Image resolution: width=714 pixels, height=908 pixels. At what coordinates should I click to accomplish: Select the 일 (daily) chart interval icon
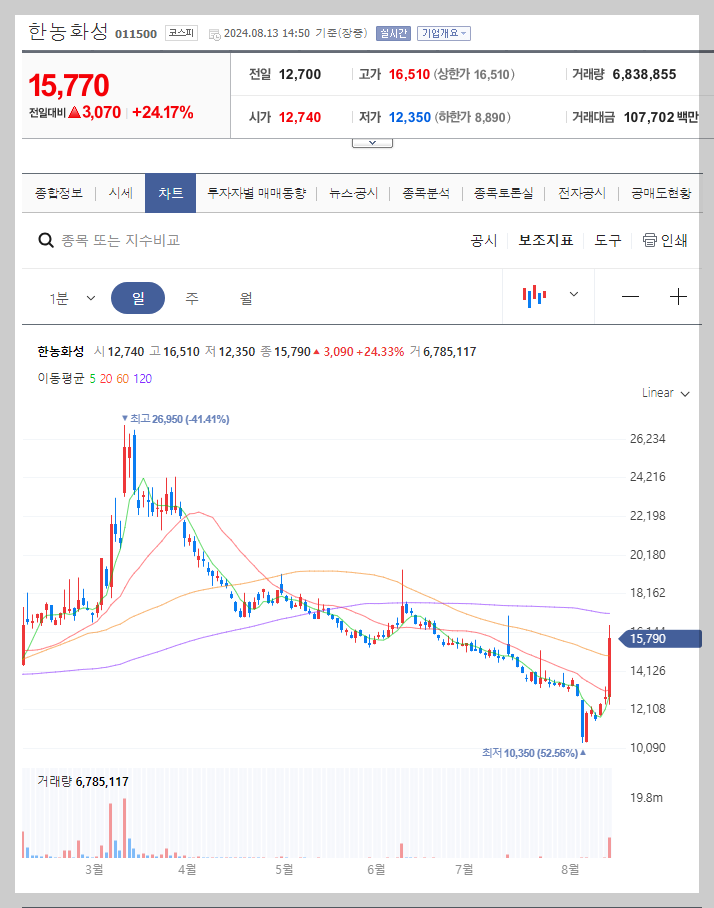click(138, 296)
